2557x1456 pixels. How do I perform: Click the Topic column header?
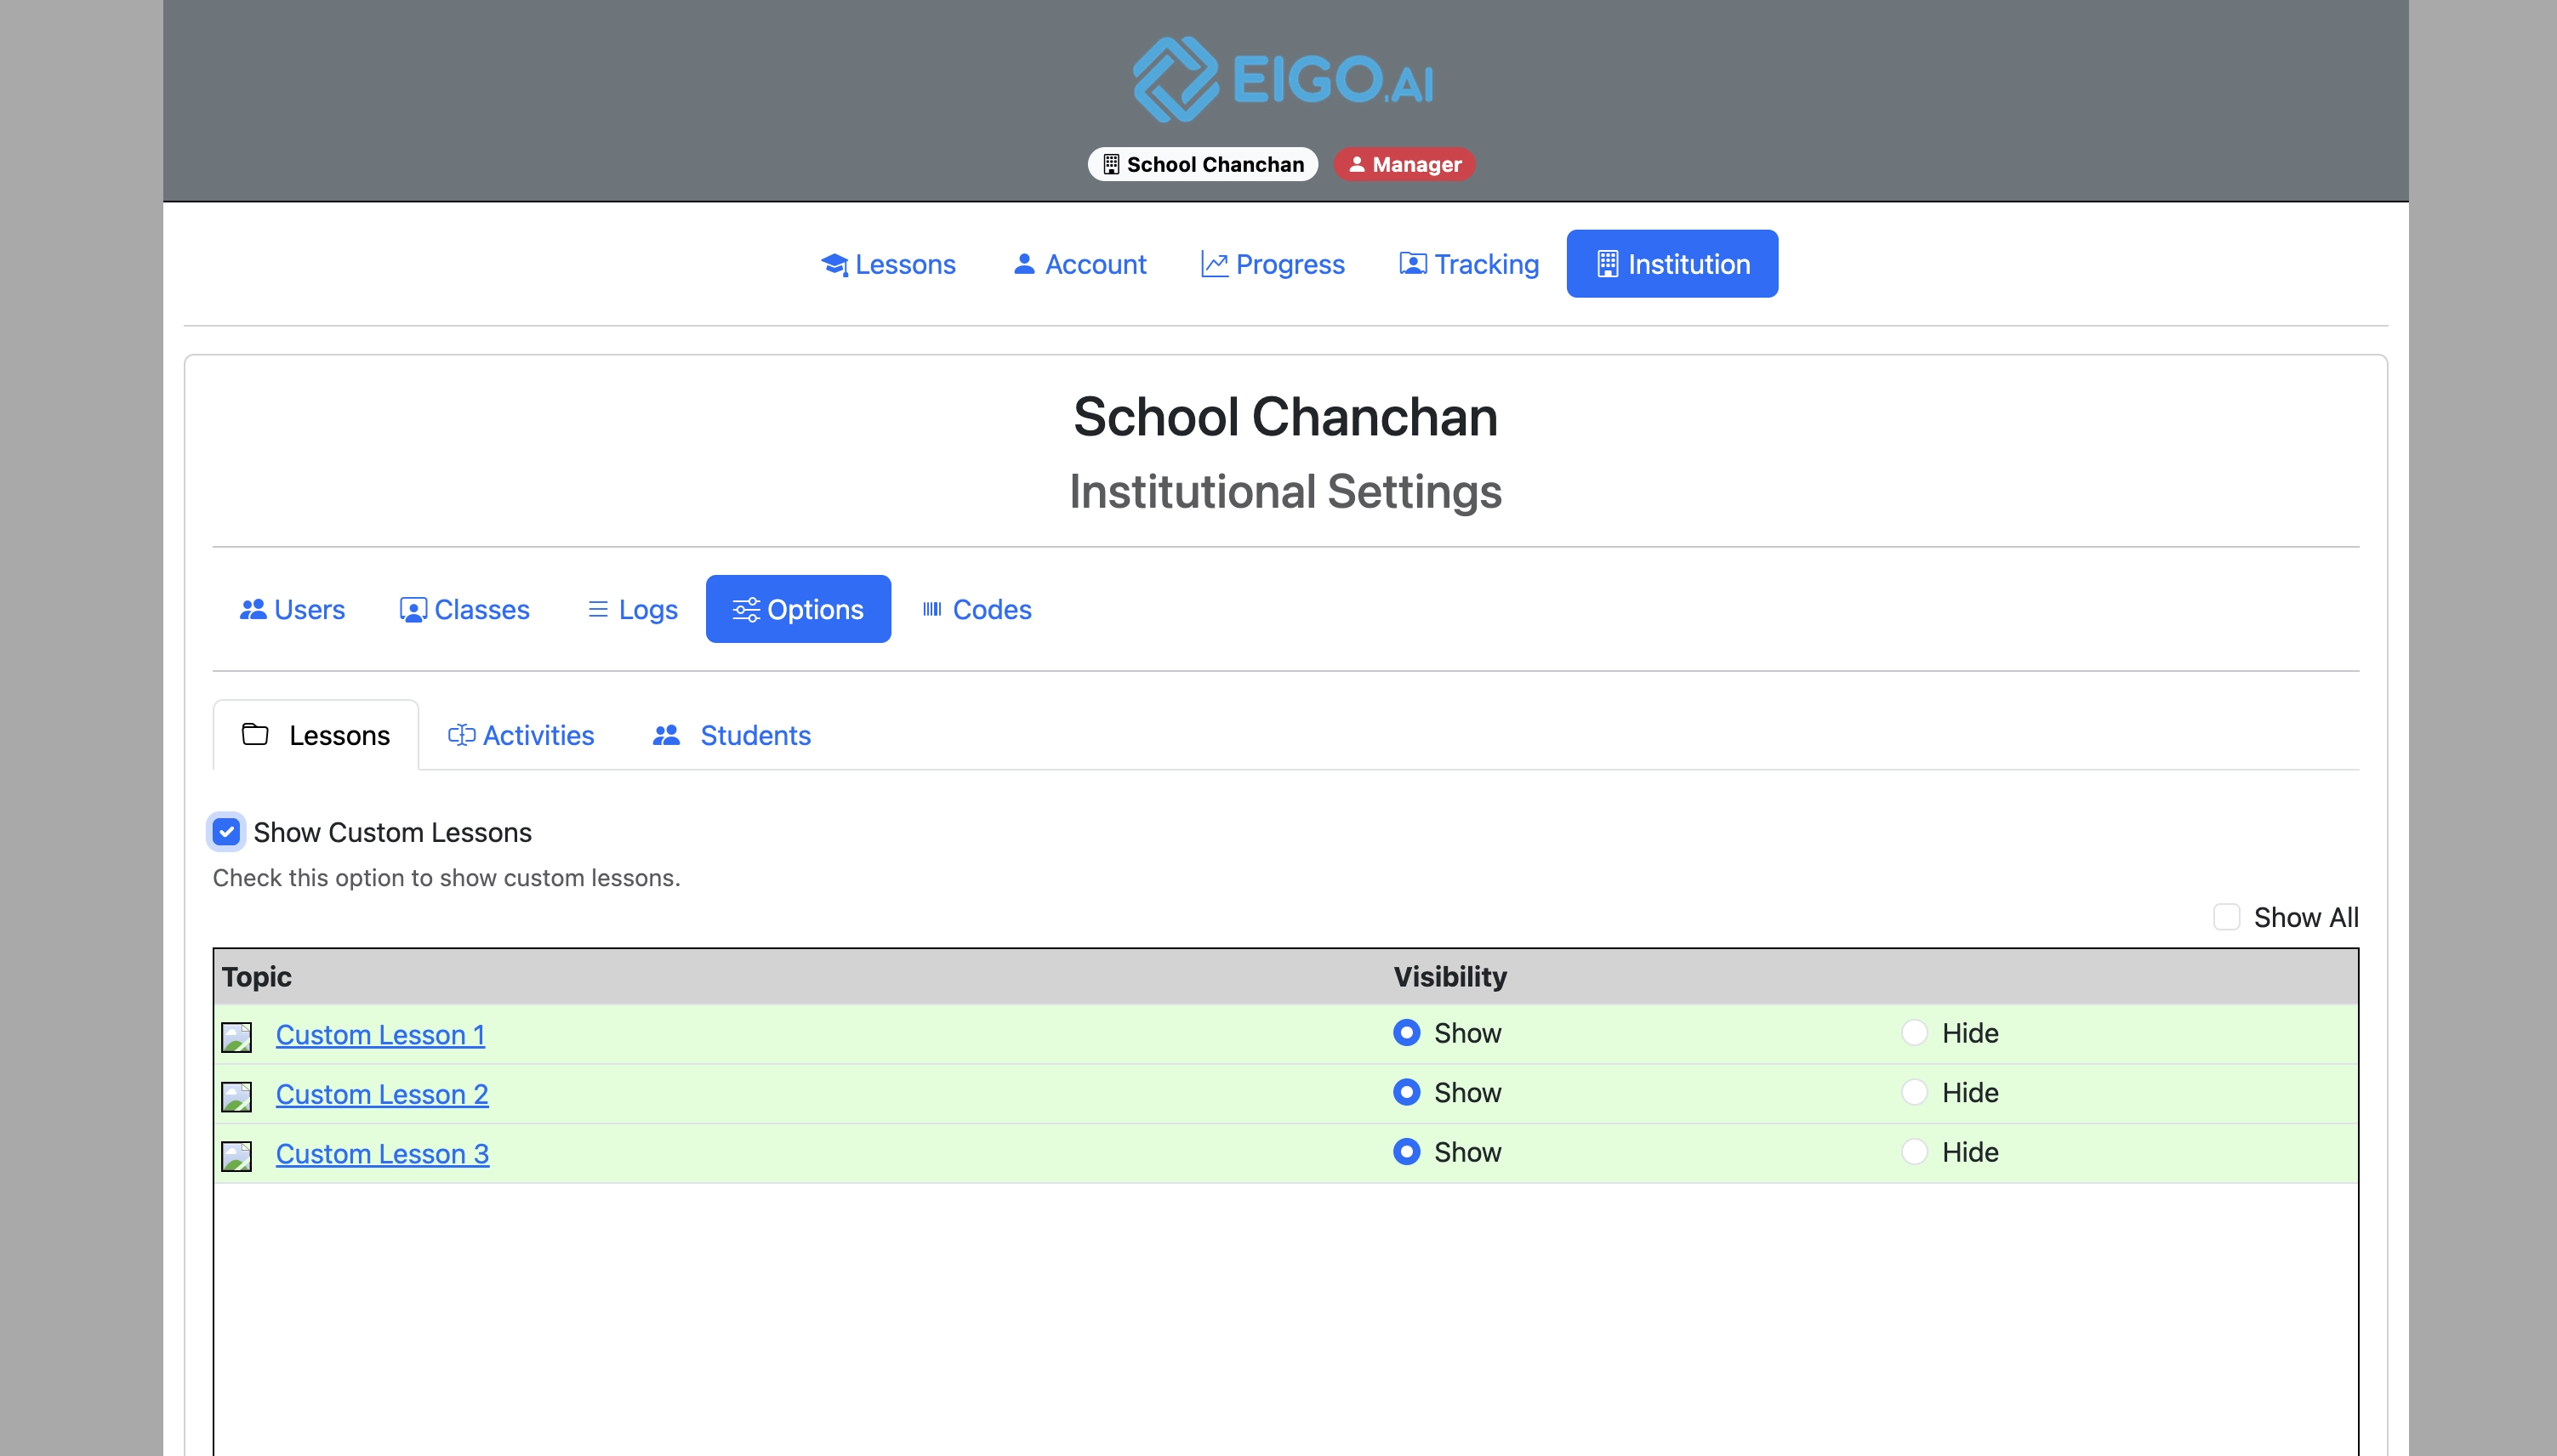click(x=257, y=976)
